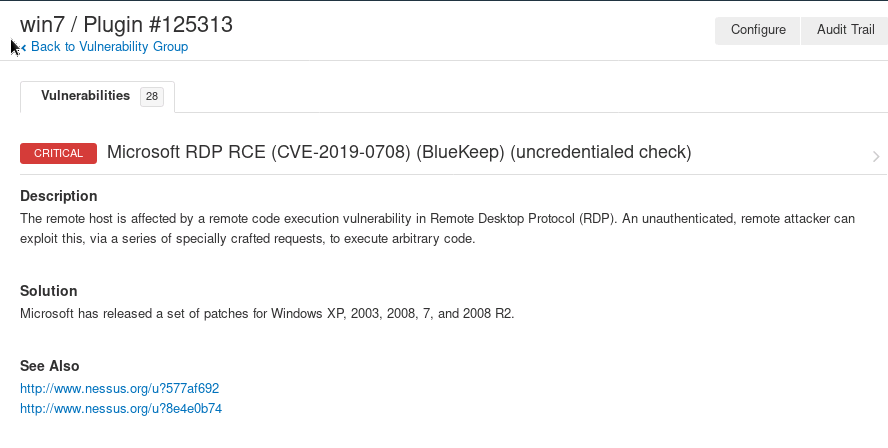Select the Vulnerabilities tab
Viewport: 888px width, 448px height.
tap(85, 96)
